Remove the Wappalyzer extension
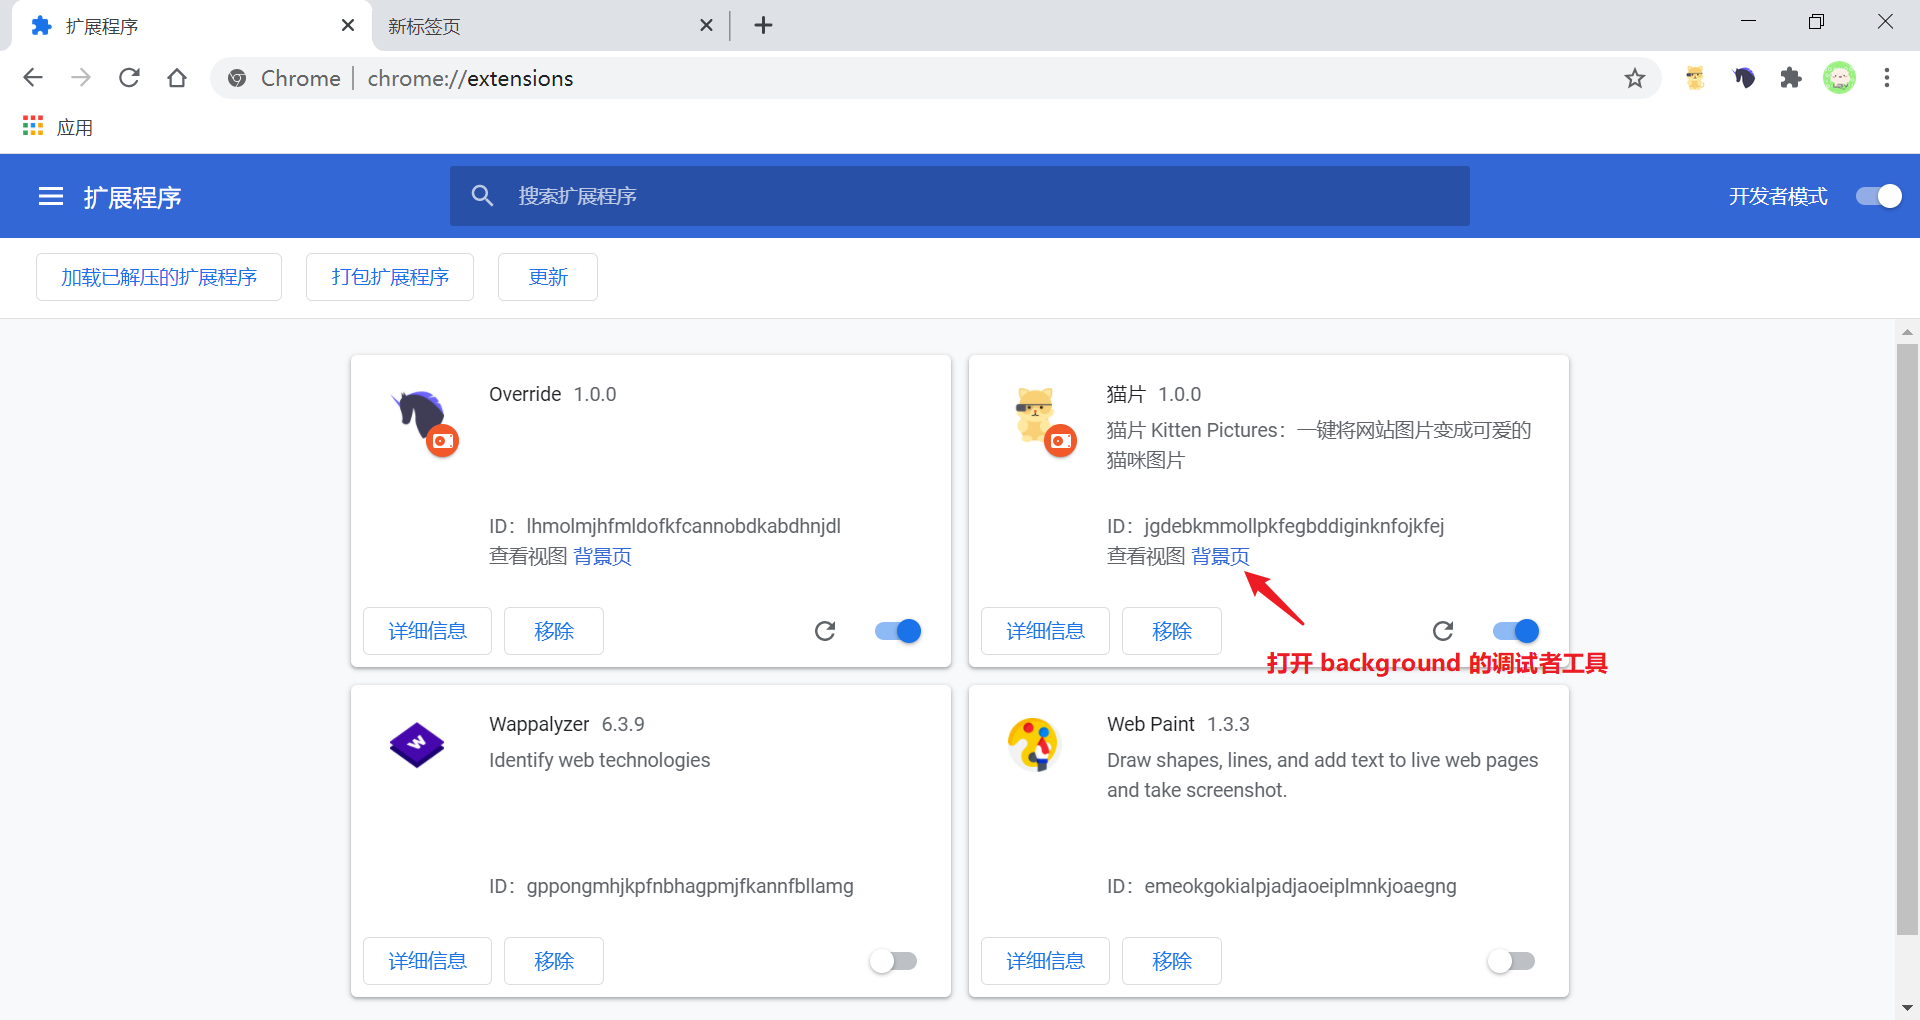The width and height of the screenshot is (1920, 1020). click(x=554, y=961)
